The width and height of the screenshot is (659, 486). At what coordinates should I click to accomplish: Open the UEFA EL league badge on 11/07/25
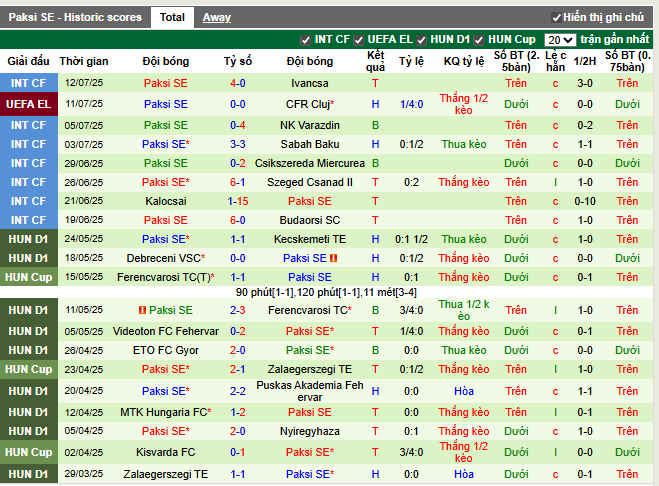pos(29,104)
